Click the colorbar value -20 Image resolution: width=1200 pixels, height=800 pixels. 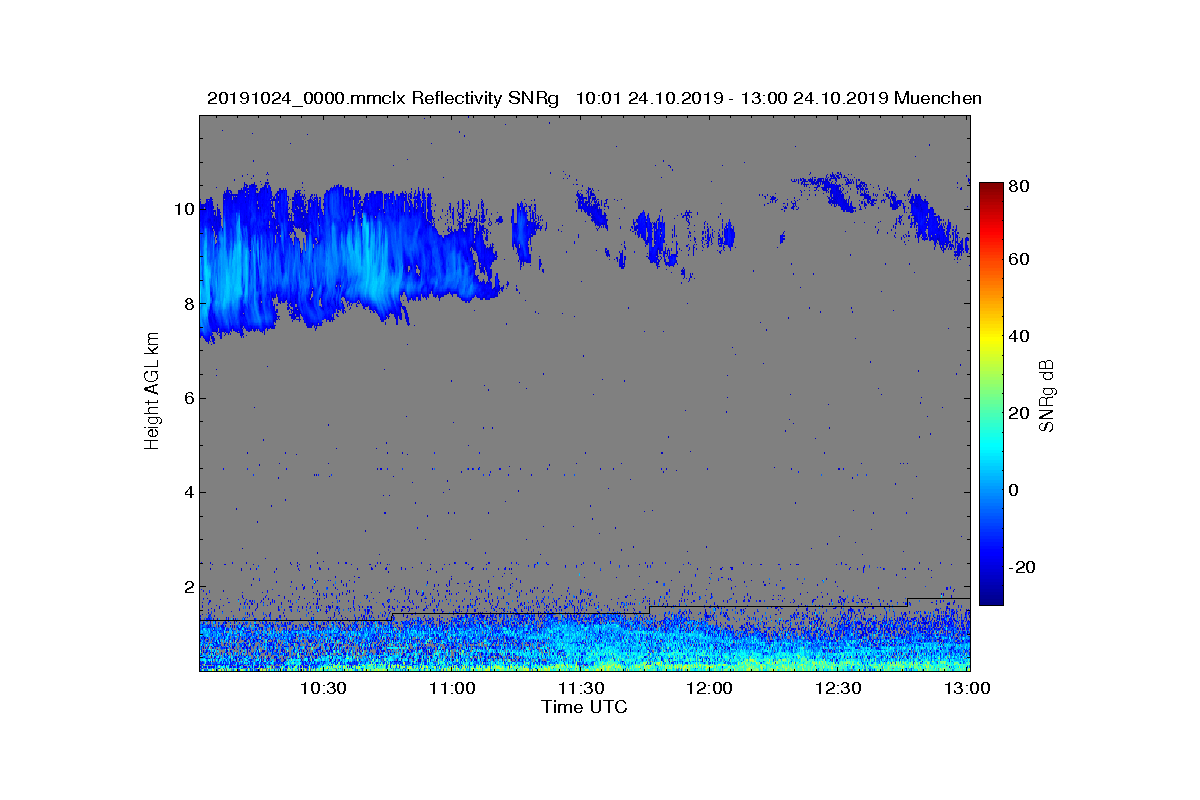coord(1023,567)
